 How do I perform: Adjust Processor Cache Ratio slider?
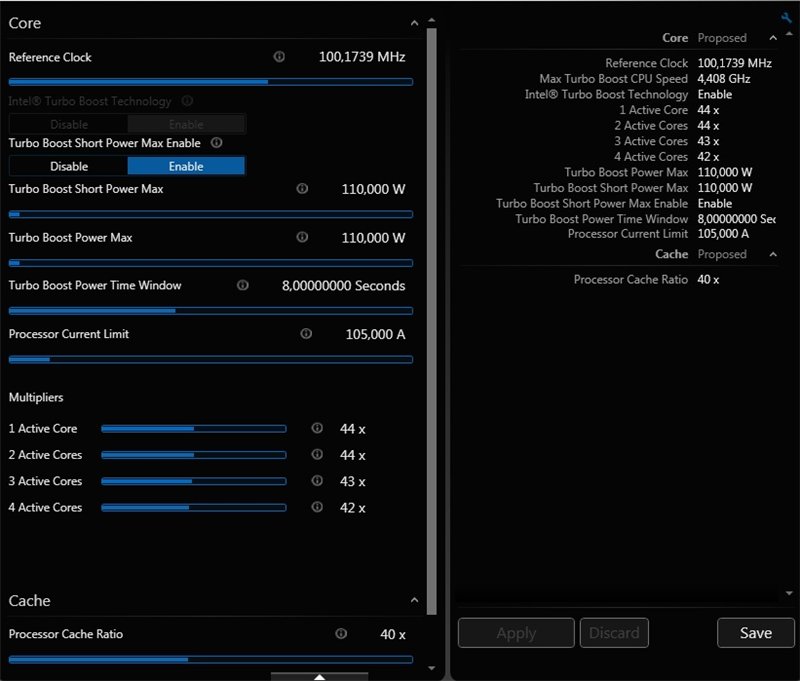(x=211, y=660)
